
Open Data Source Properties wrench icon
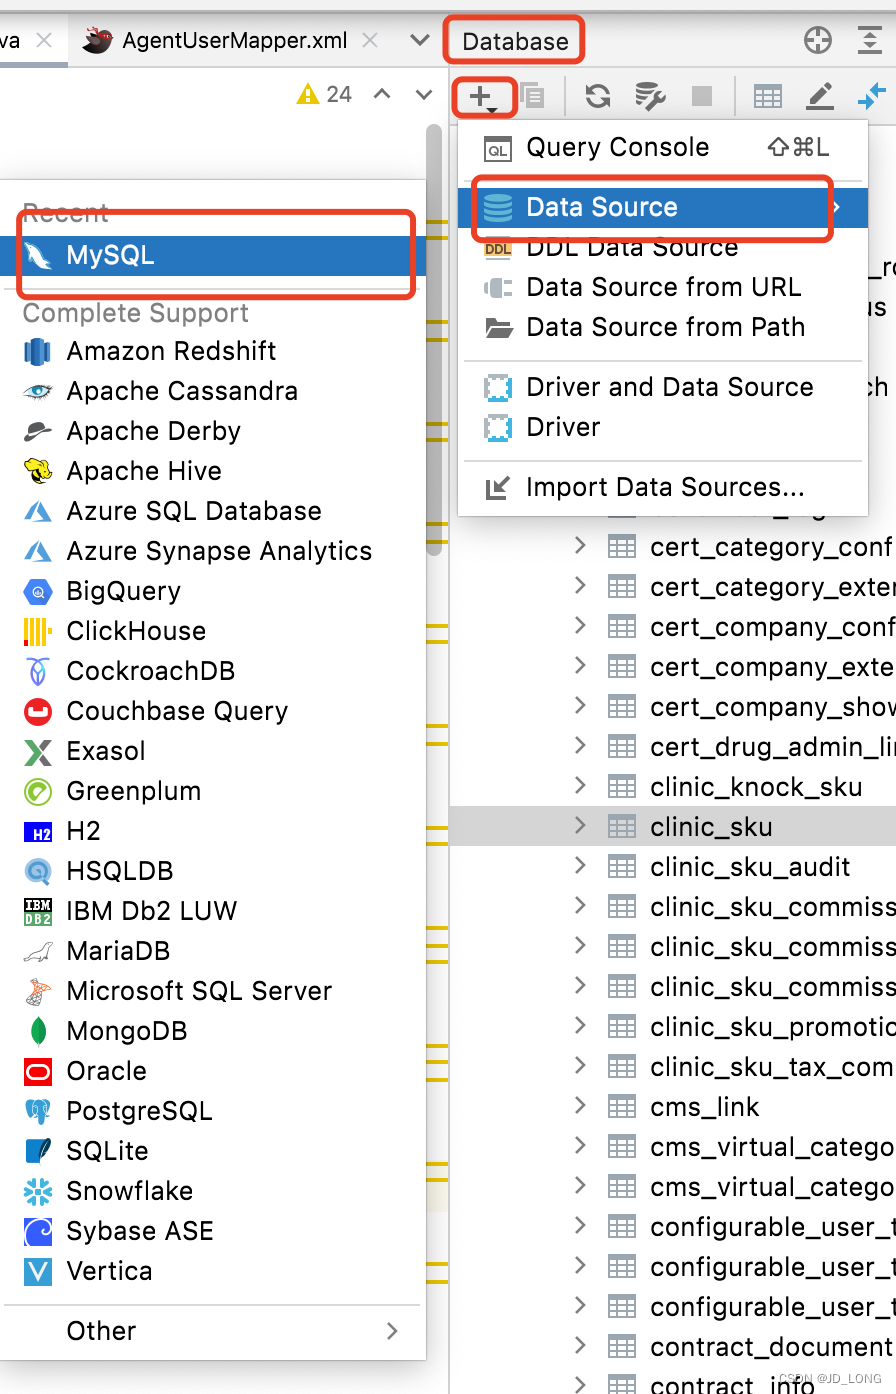coord(650,96)
